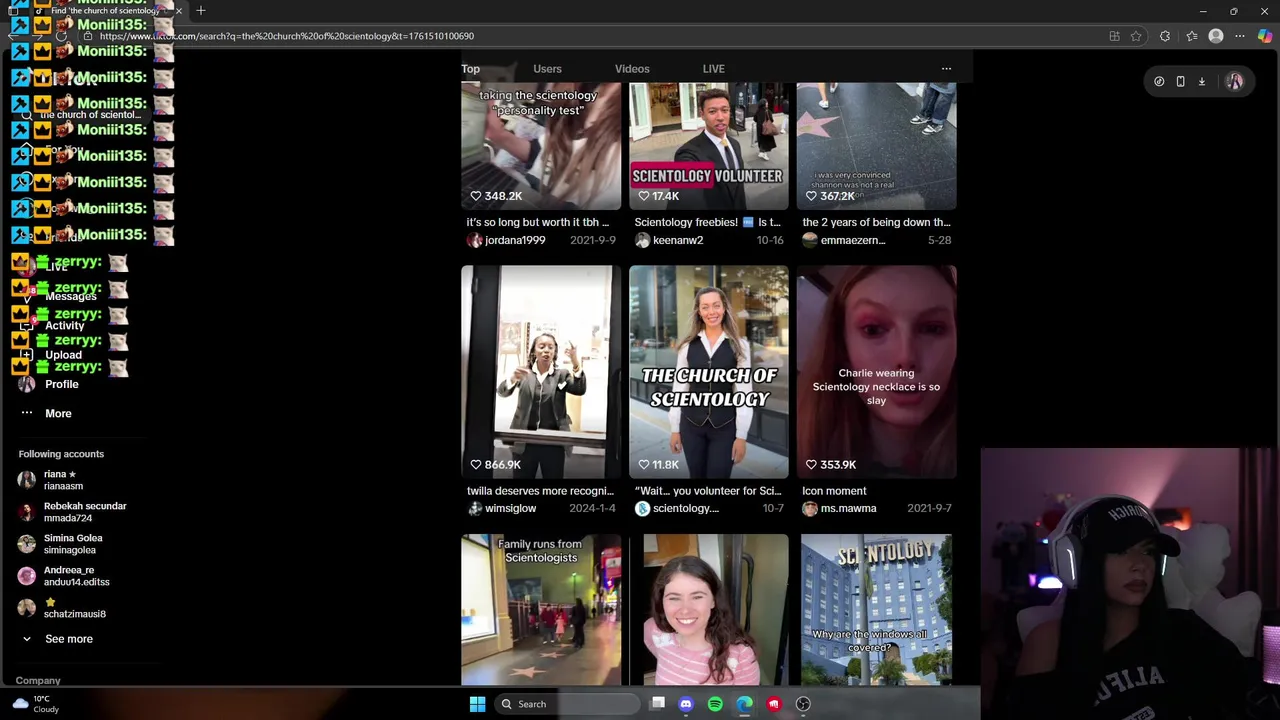Image resolution: width=1280 pixels, height=720 pixels.
Task: Click the download desktop app icon
Action: (1202, 82)
